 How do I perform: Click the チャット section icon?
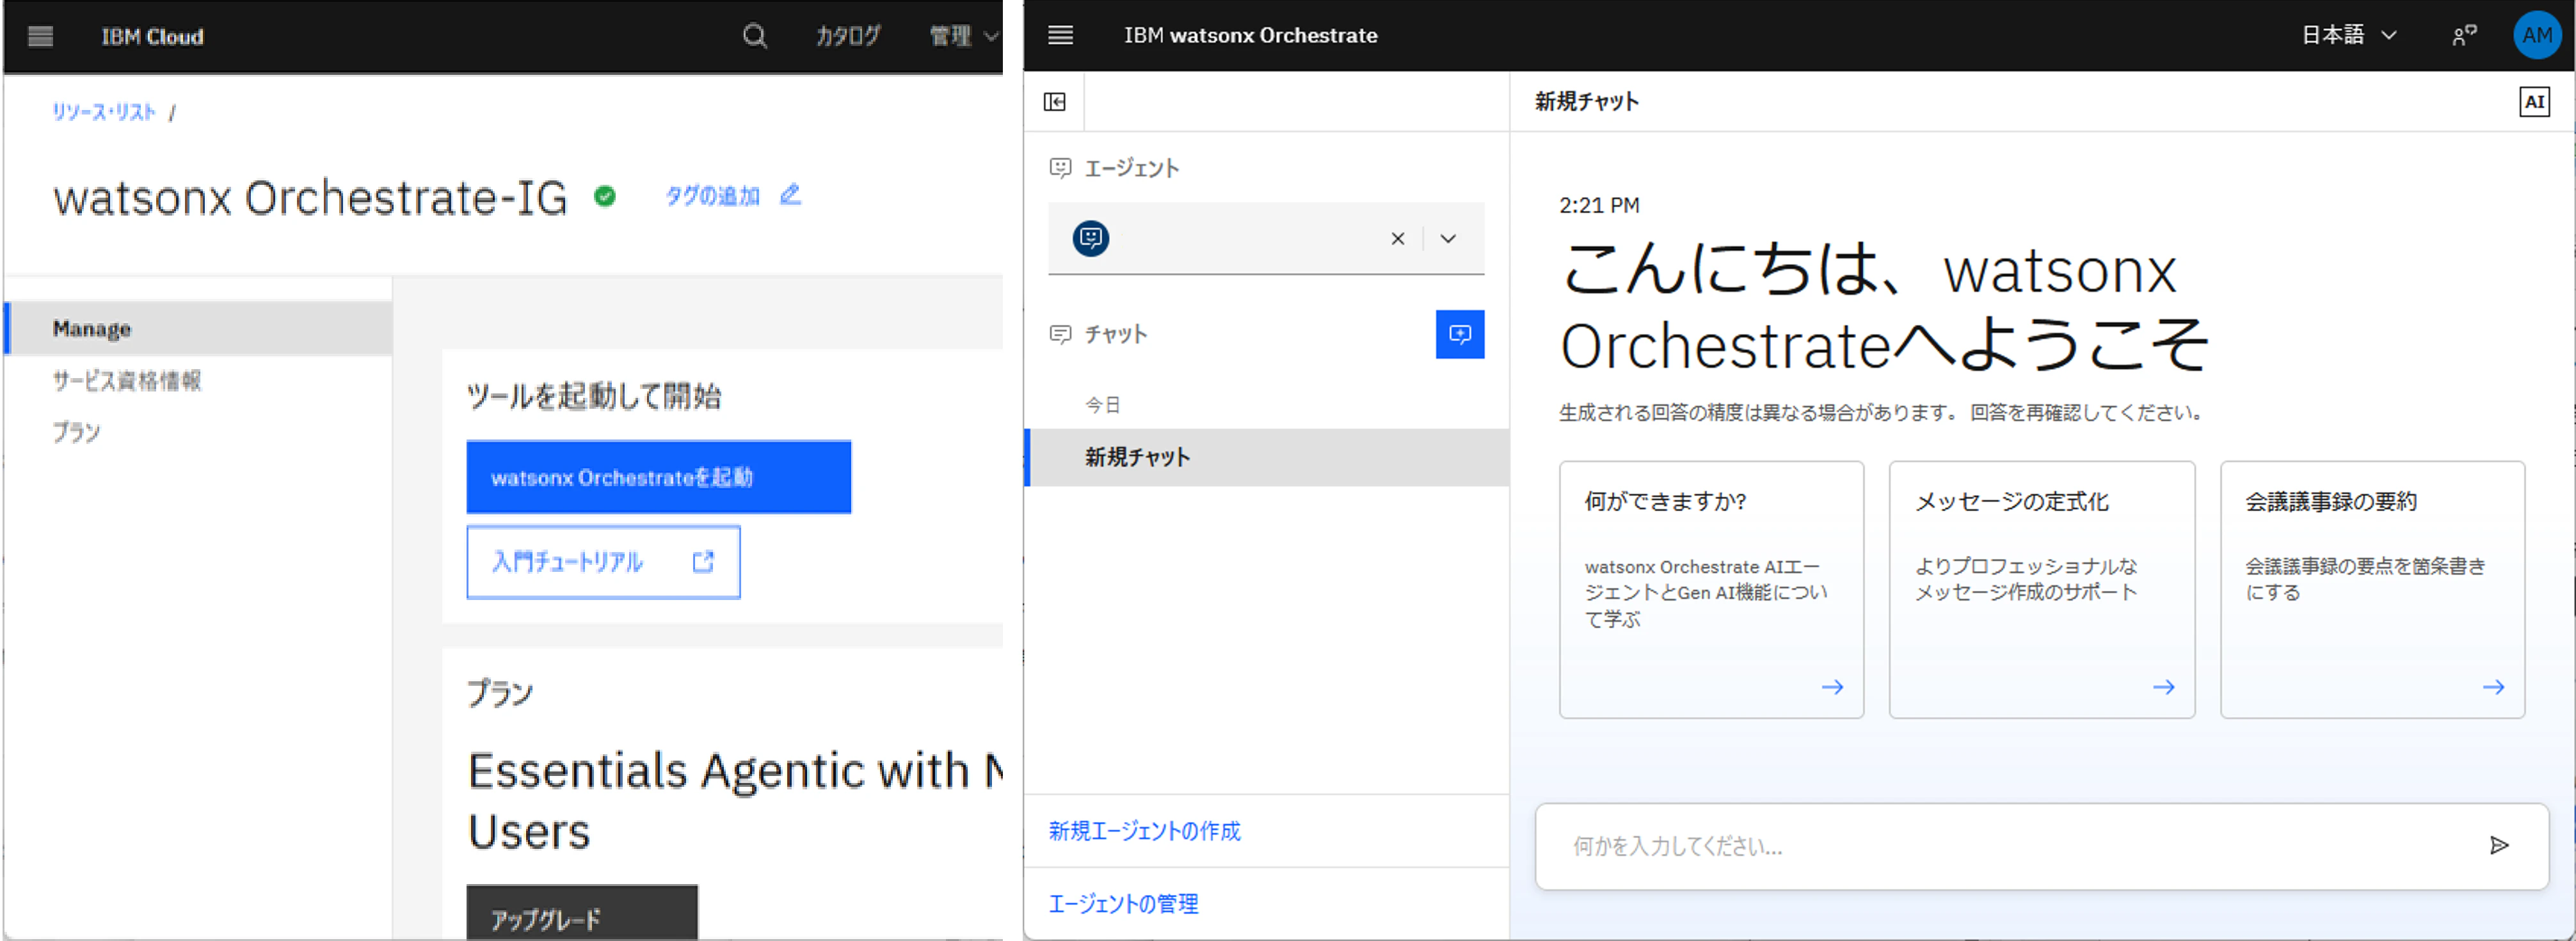(x=1060, y=334)
